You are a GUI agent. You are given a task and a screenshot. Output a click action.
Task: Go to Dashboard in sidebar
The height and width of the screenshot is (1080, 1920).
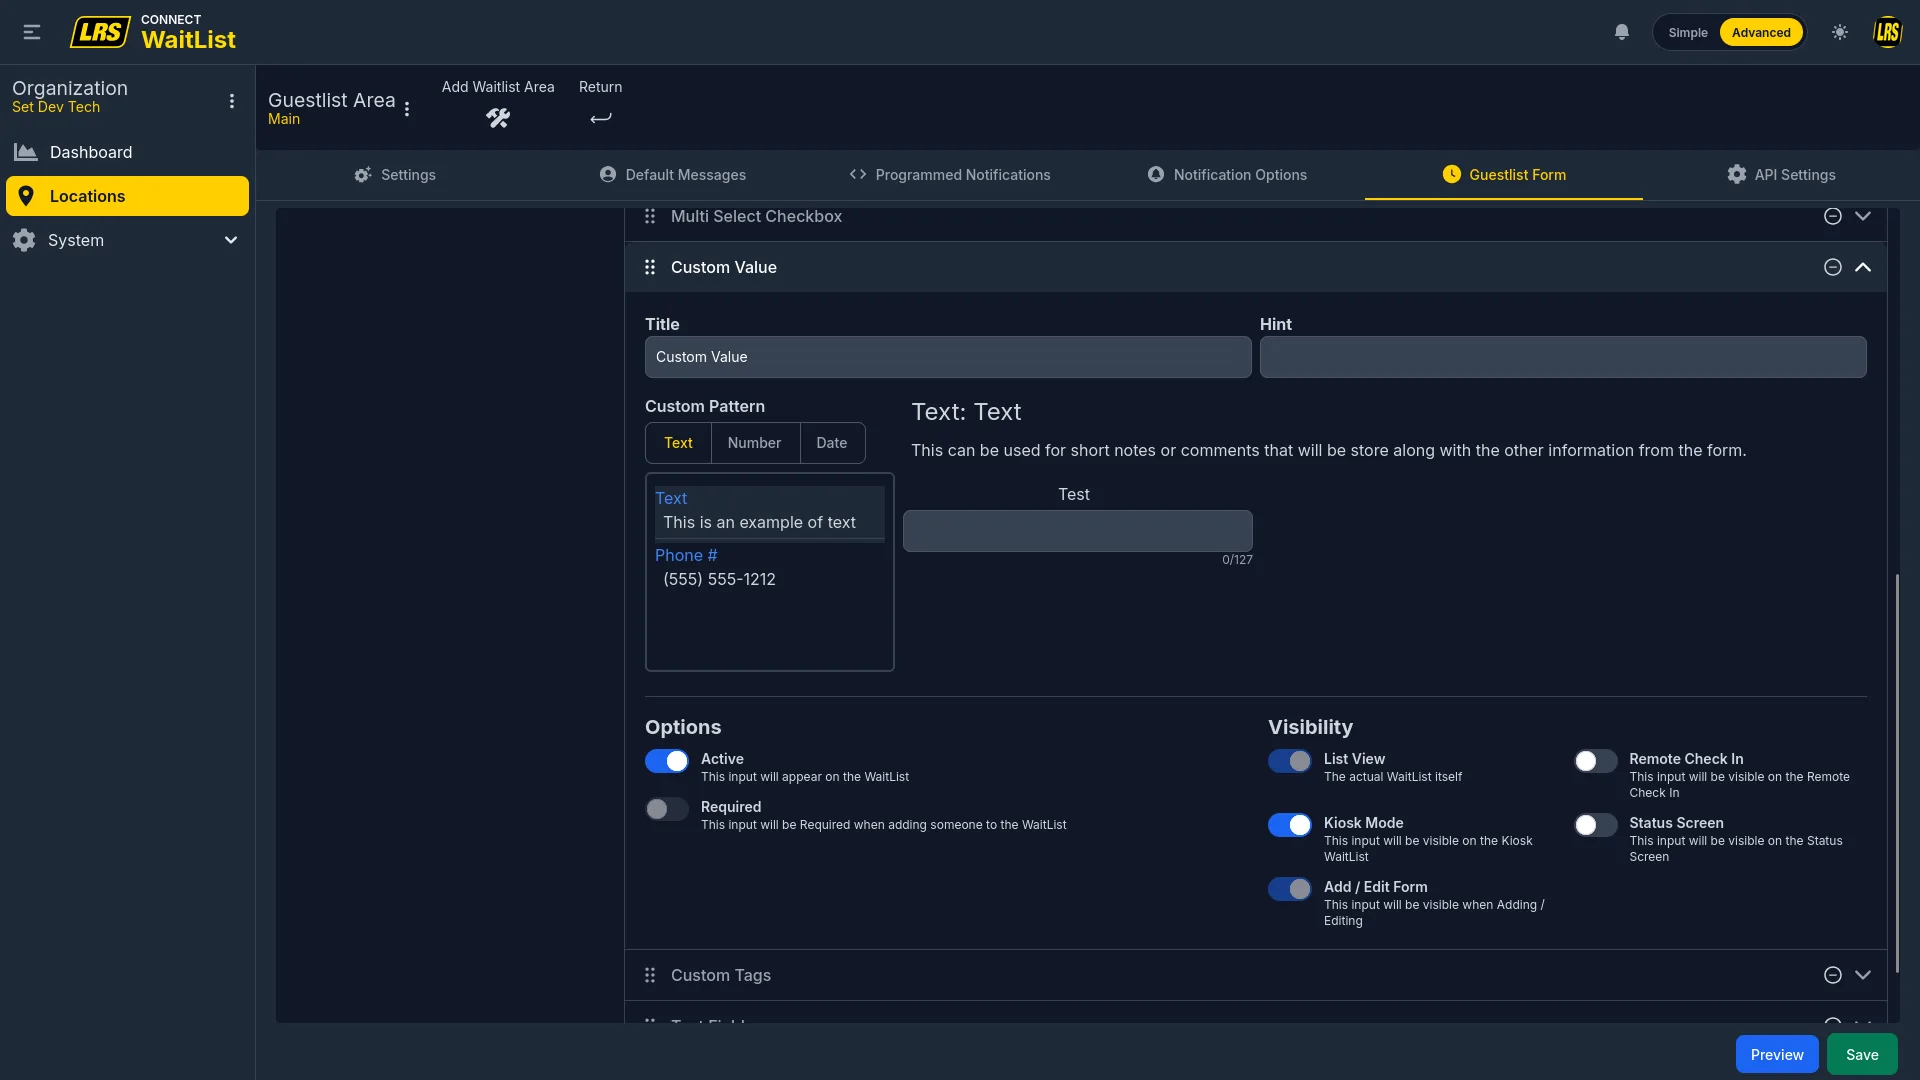coord(127,152)
